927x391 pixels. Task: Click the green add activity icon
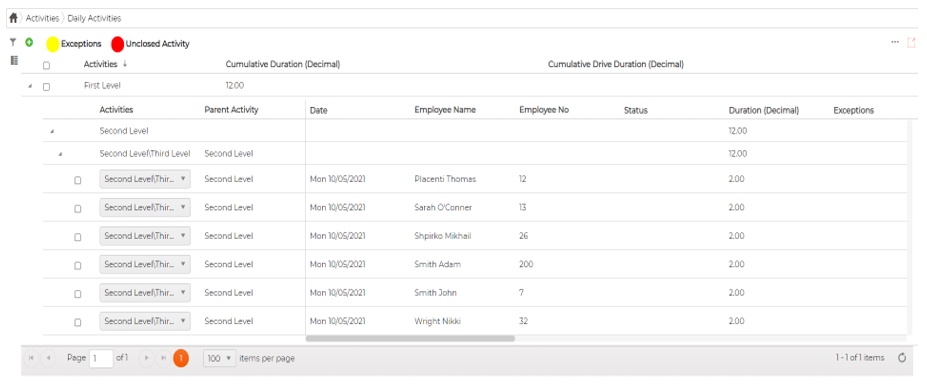tap(29, 43)
